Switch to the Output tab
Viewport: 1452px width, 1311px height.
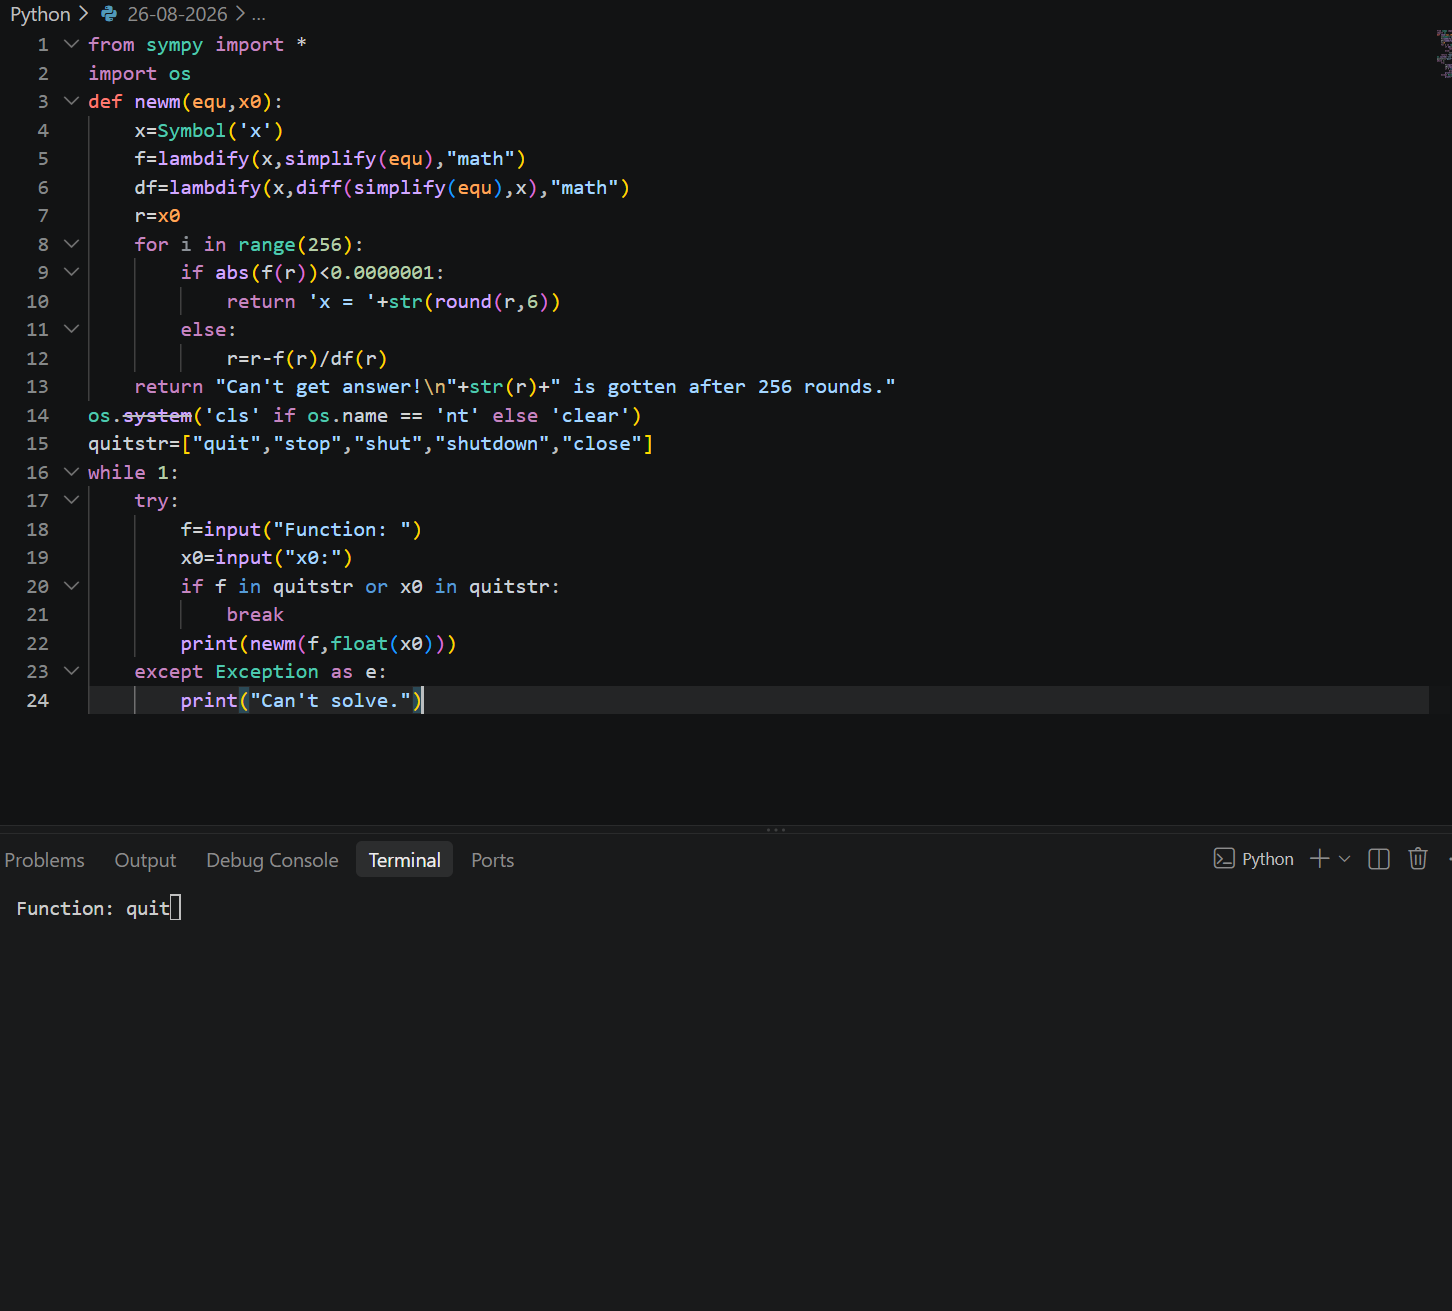coord(145,860)
